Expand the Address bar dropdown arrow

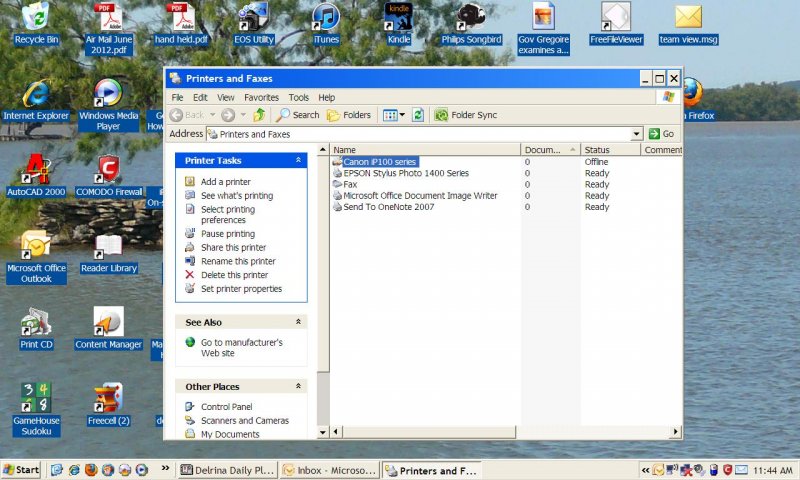coord(637,134)
